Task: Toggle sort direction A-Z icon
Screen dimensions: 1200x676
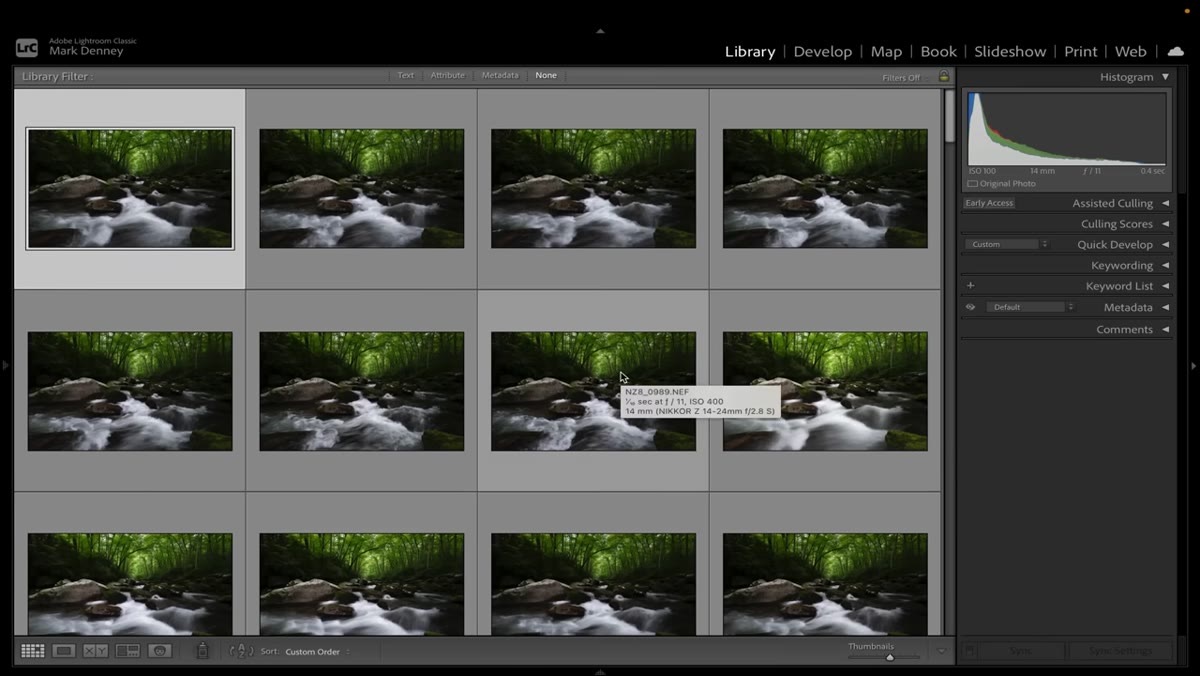Action: (x=241, y=651)
